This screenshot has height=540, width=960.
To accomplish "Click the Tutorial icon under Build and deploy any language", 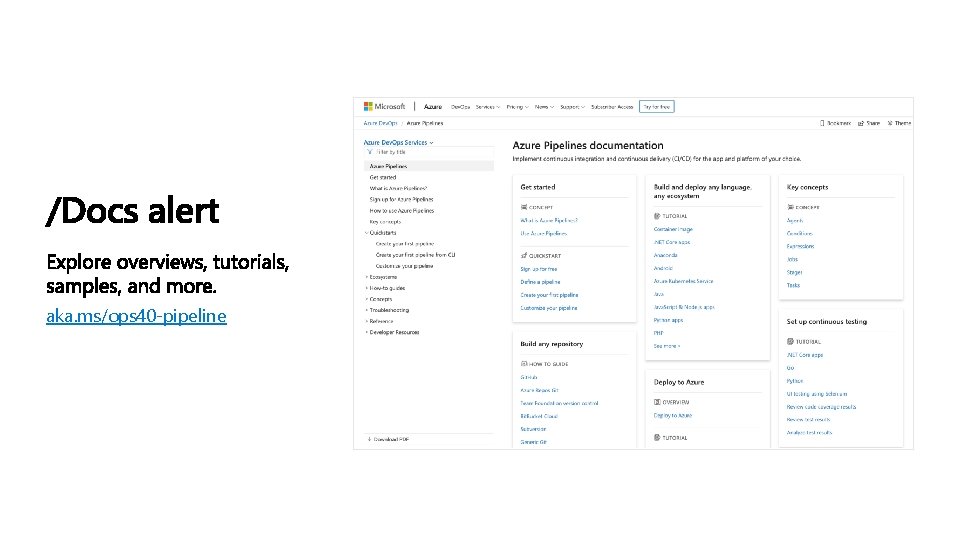I will tap(657, 216).
